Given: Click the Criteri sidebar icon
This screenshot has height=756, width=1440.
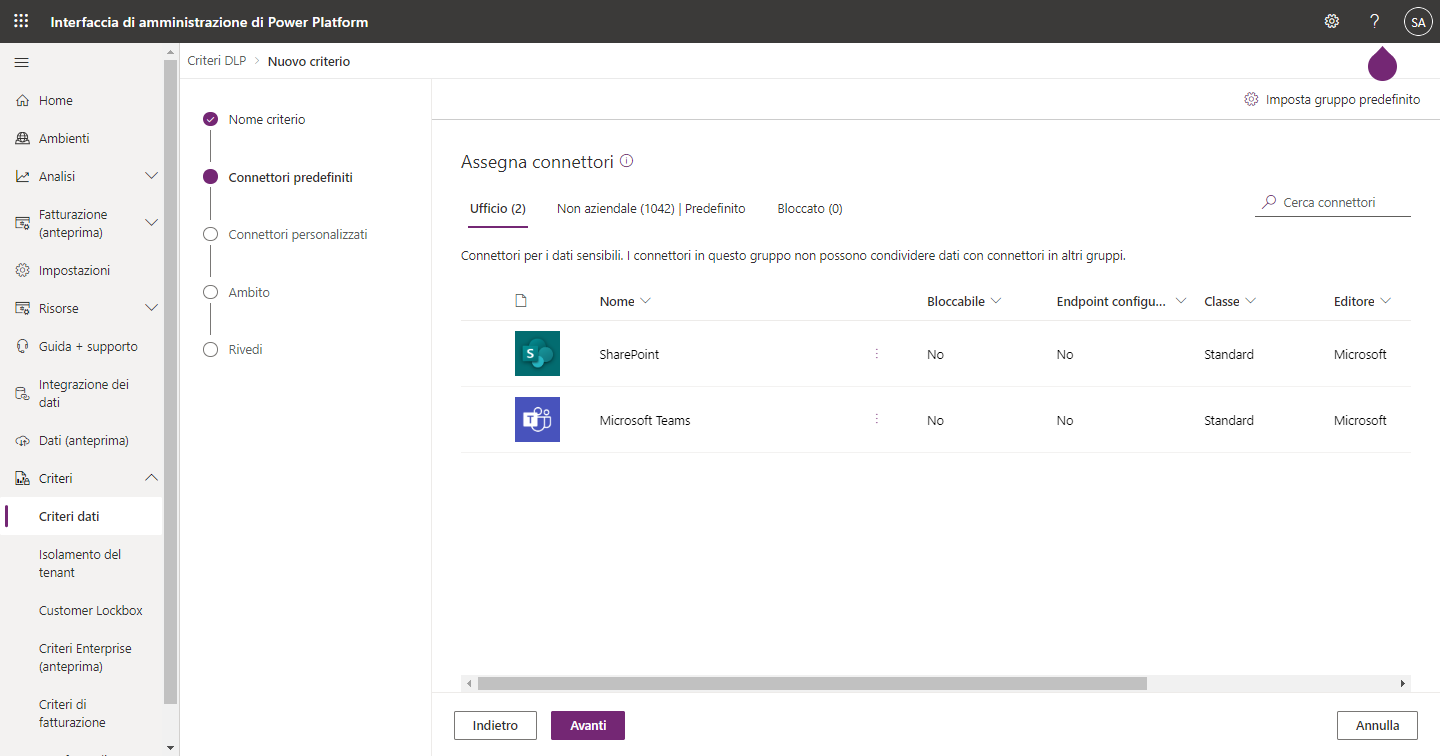Looking at the screenshot, I should click(x=22, y=479).
